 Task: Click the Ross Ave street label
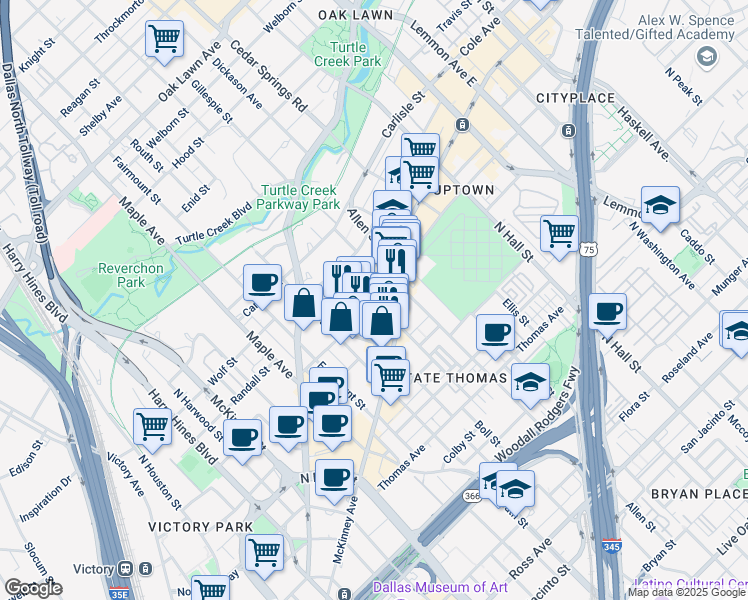(x=530, y=558)
